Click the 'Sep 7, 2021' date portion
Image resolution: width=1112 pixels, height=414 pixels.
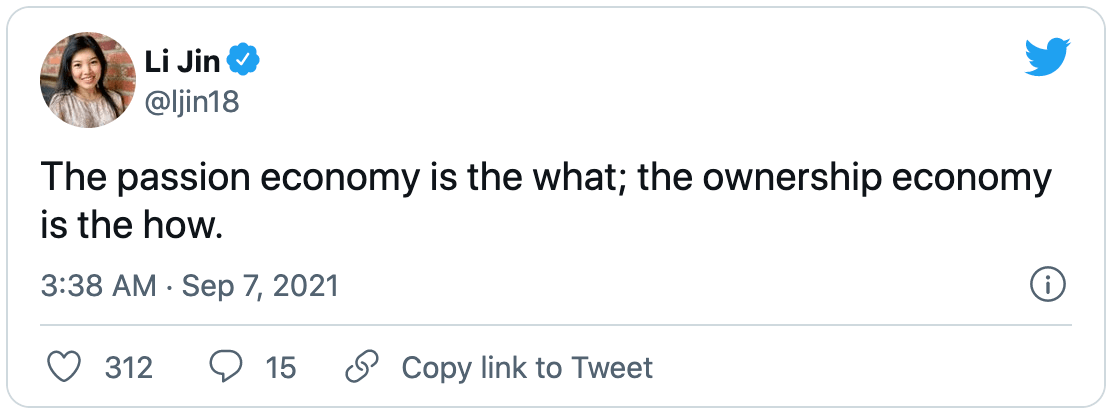(261, 287)
